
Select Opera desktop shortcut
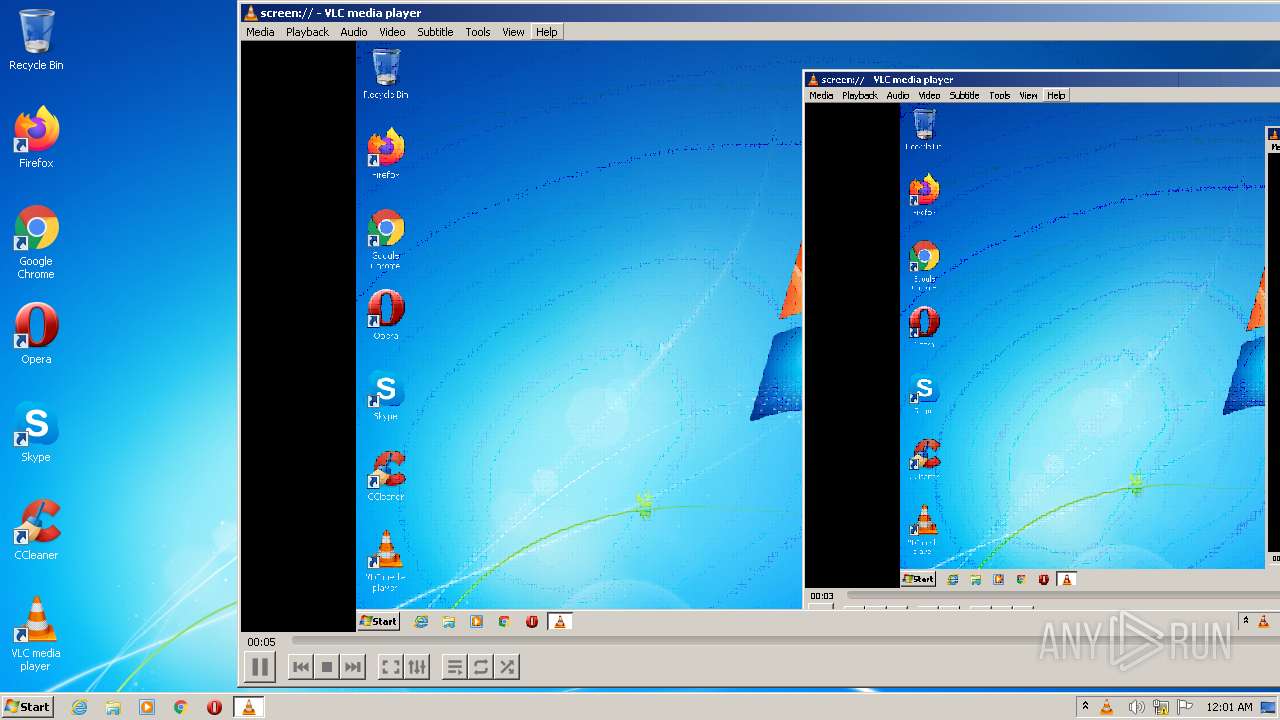36,334
